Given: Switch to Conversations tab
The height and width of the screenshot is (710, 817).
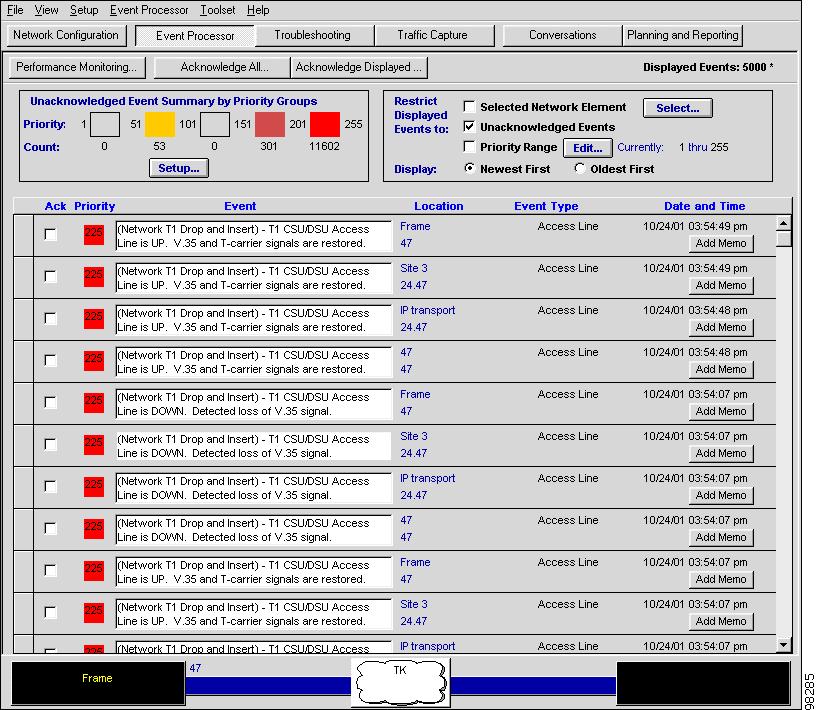Looking at the screenshot, I should [563, 35].
